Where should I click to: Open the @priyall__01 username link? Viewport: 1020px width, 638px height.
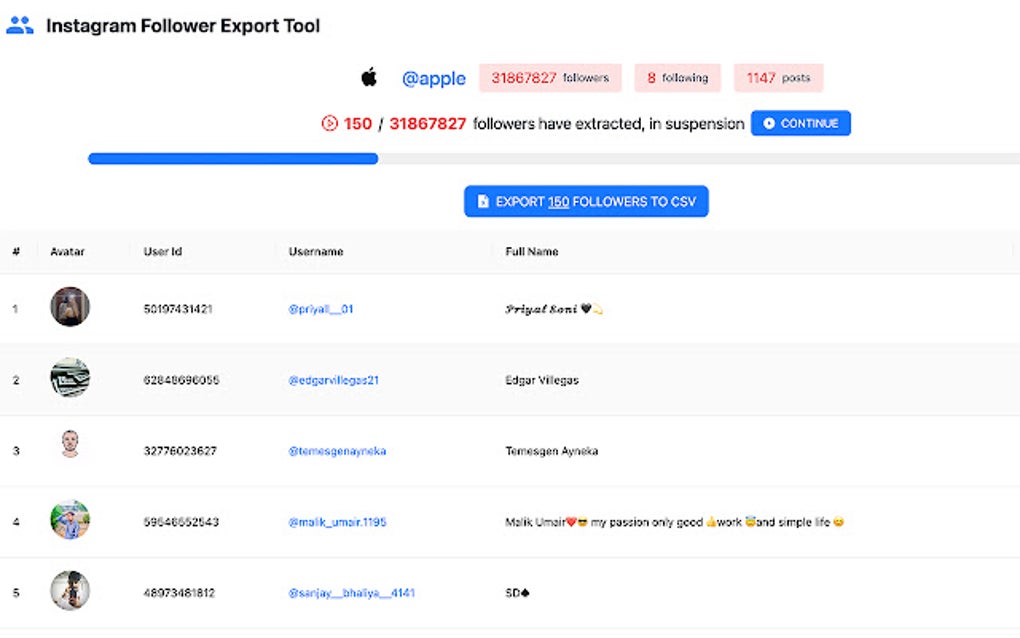[321, 309]
